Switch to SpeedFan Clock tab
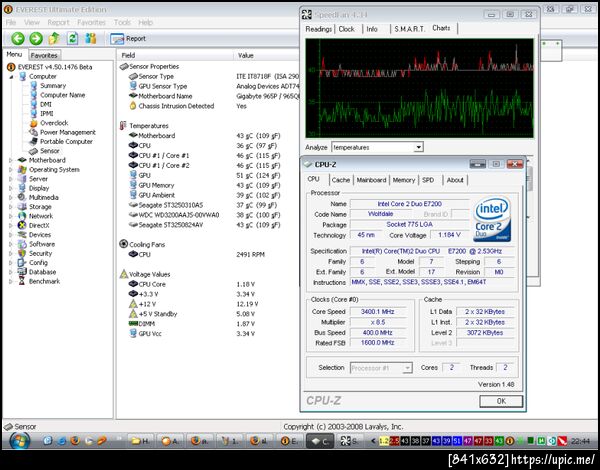The height and width of the screenshot is (470, 600). click(x=347, y=29)
